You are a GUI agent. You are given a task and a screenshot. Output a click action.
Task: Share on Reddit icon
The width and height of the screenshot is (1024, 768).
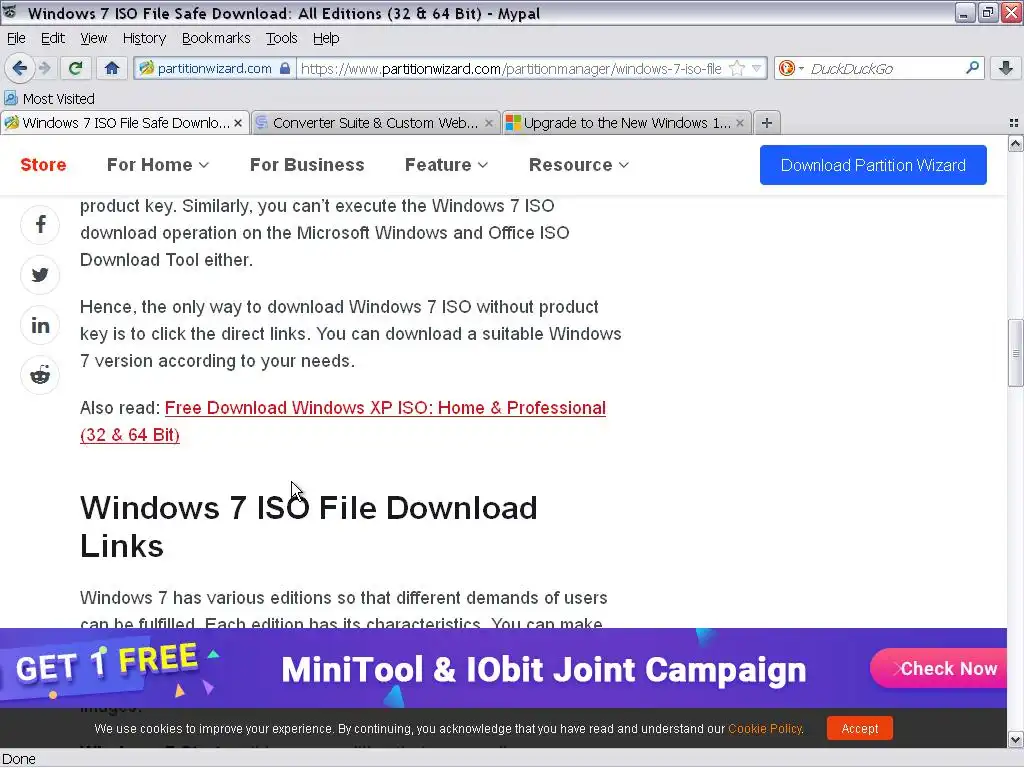40,375
